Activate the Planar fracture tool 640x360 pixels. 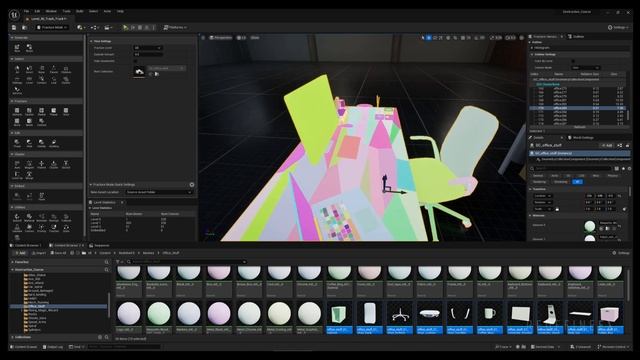pyautogui.click(x=54, y=111)
